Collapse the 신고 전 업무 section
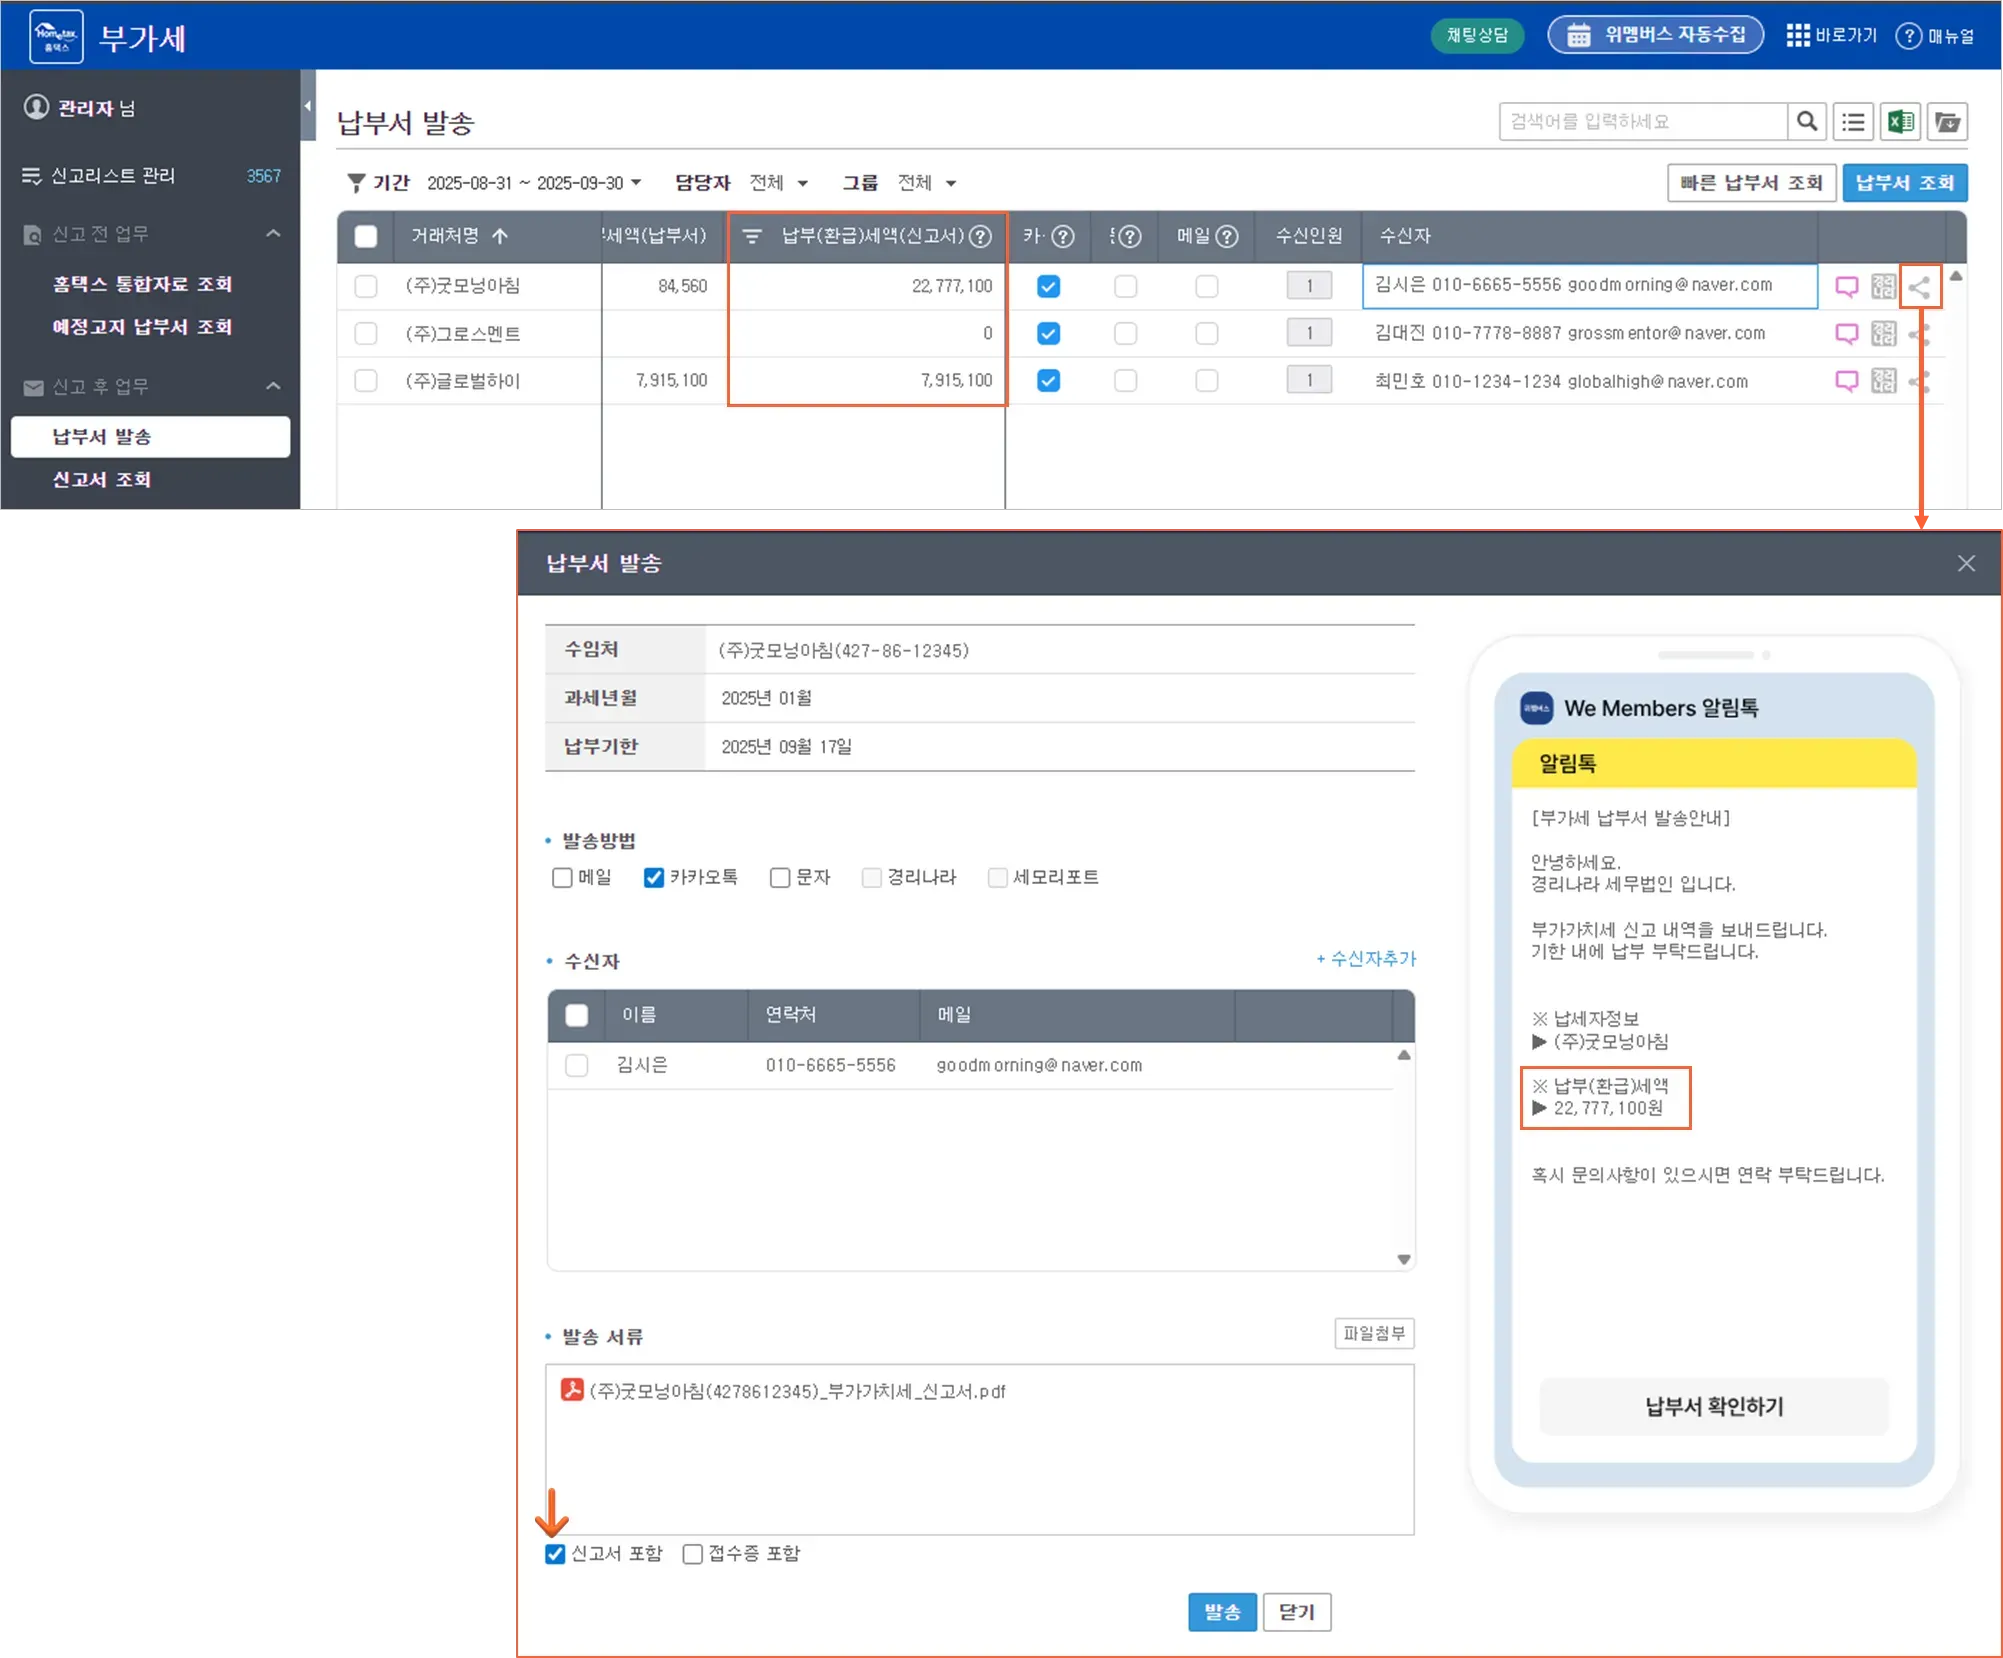Image resolution: width=2003 pixels, height=1658 pixels. click(x=273, y=234)
